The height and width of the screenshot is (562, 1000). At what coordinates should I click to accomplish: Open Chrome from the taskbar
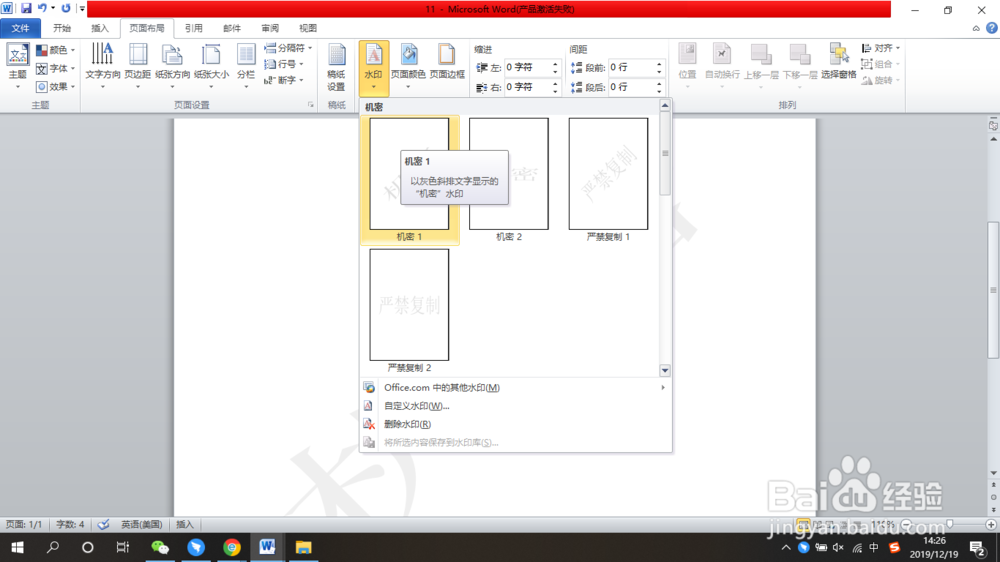click(232, 547)
